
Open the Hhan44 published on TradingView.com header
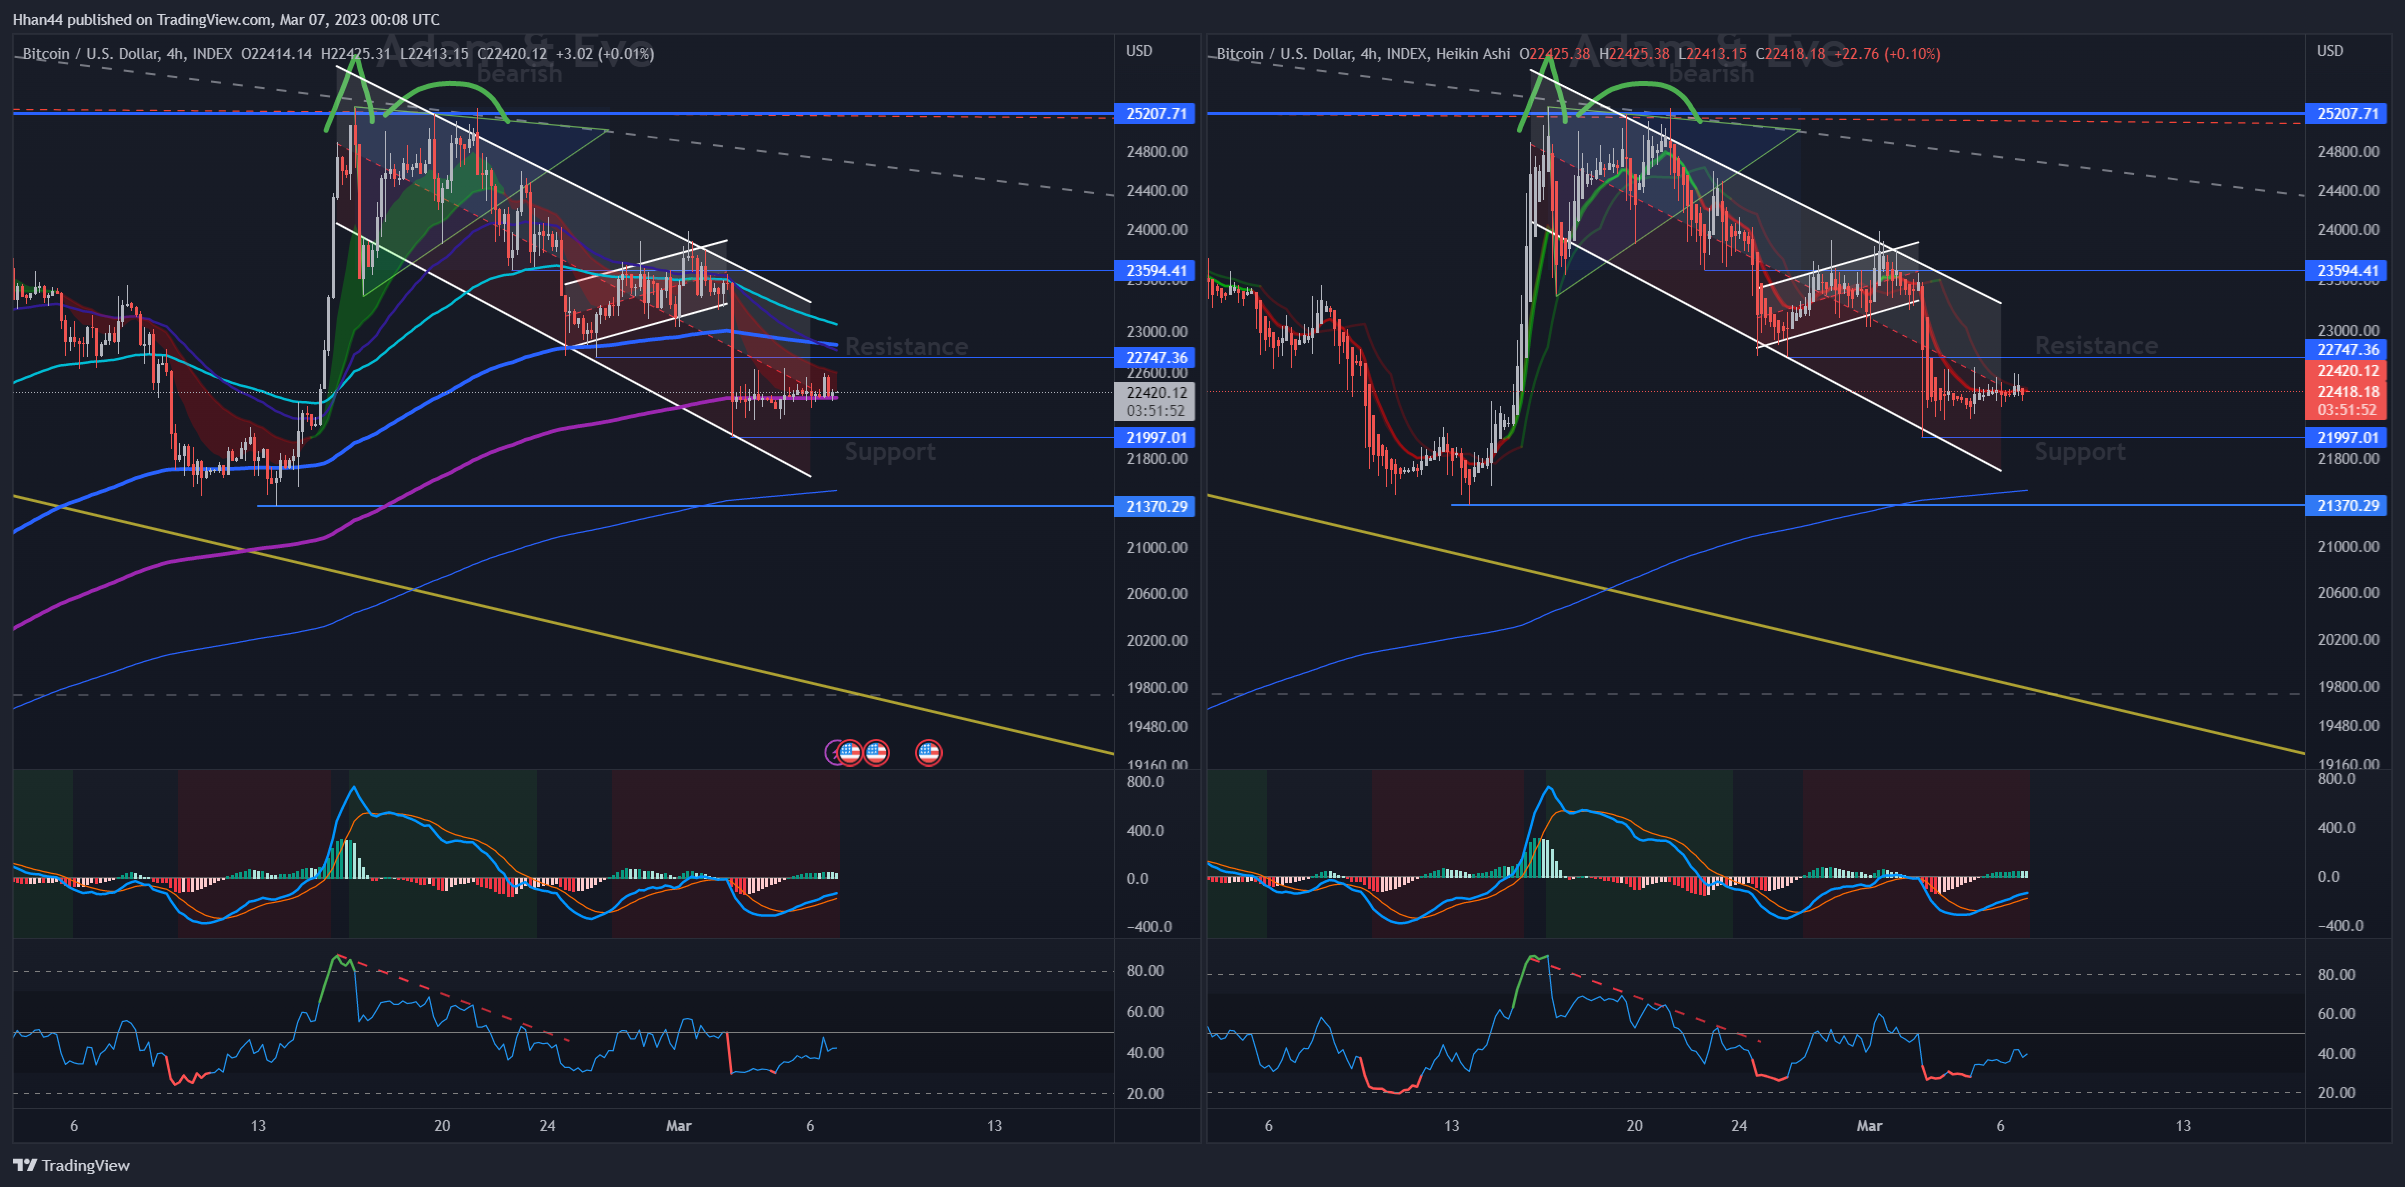point(225,19)
